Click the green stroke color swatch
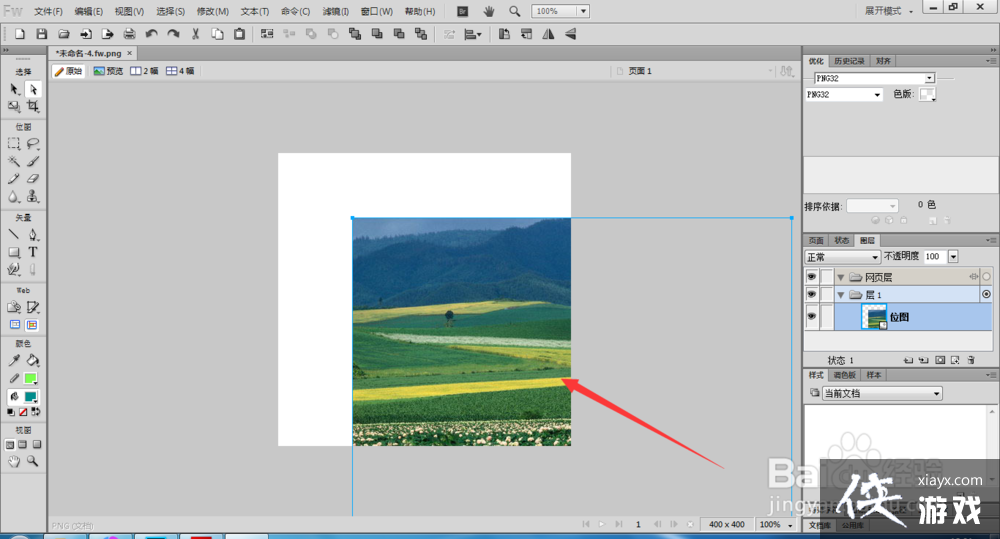This screenshot has height=539, width=1000. (31, 379)
